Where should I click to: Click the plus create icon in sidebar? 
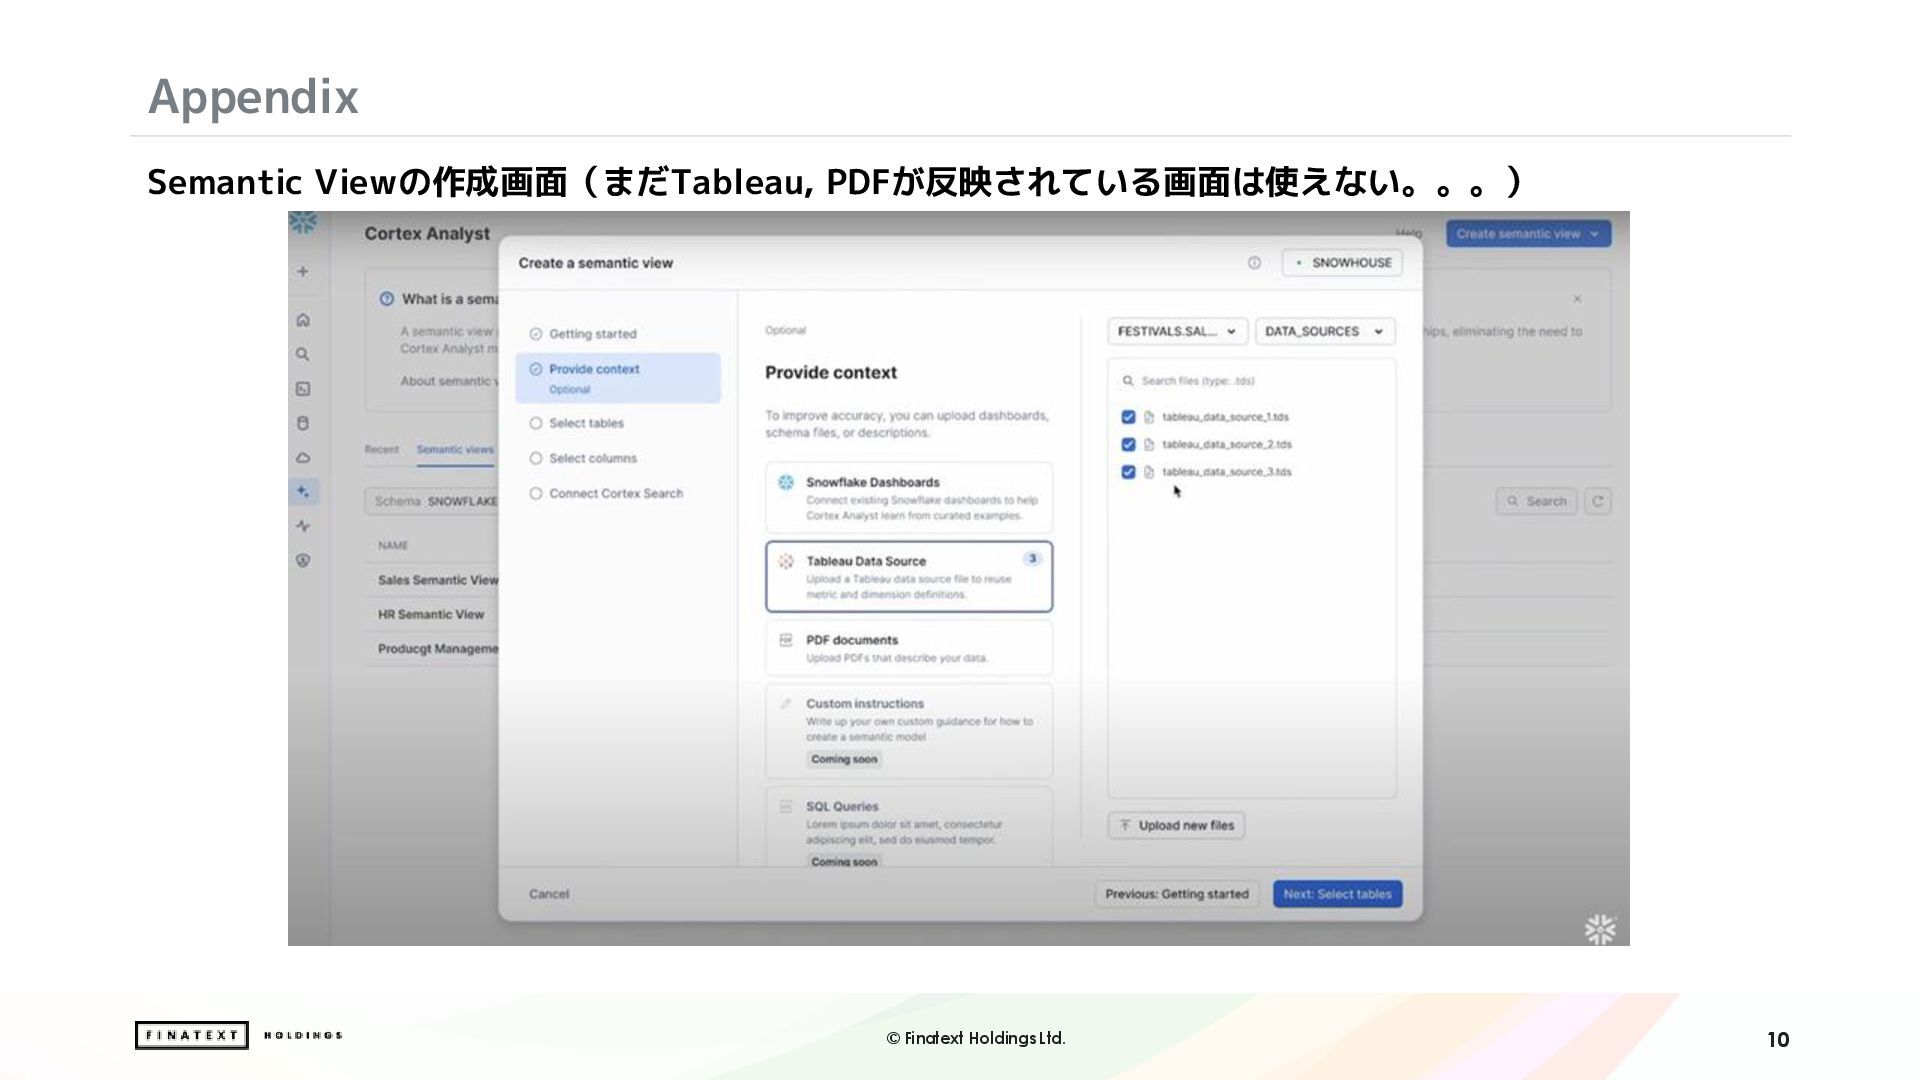(303, 271)
